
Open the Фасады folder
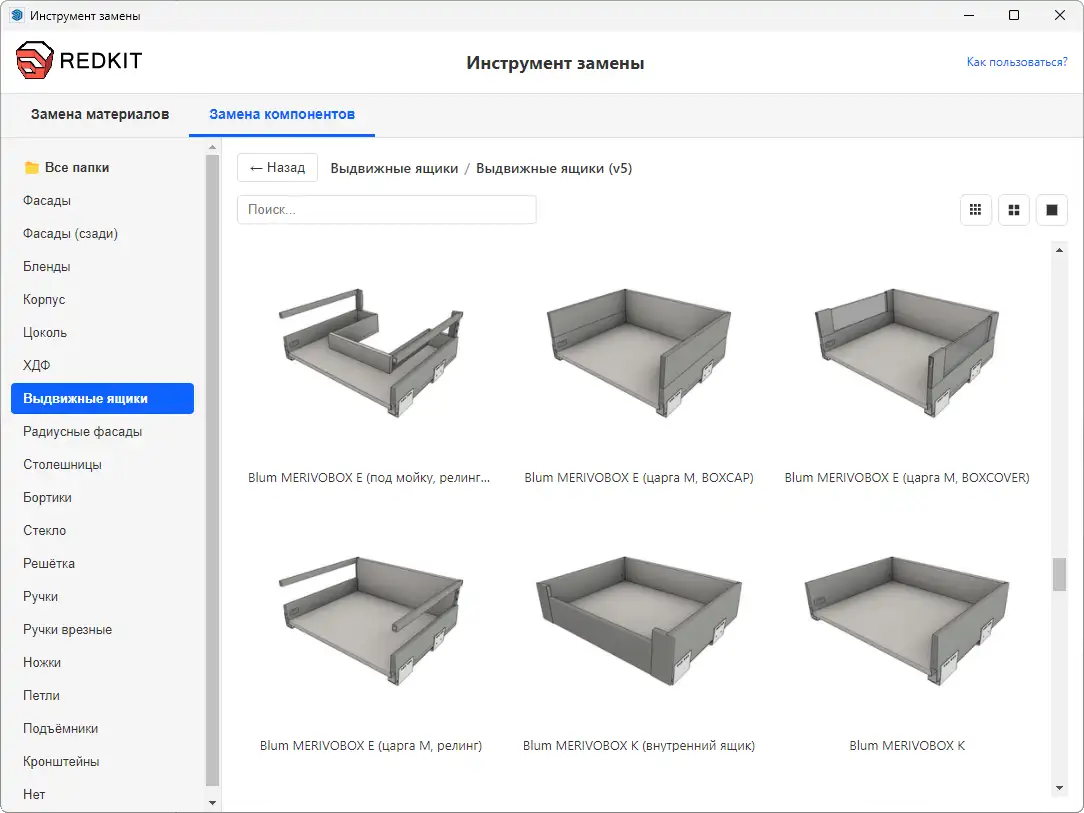click(102, 200)
